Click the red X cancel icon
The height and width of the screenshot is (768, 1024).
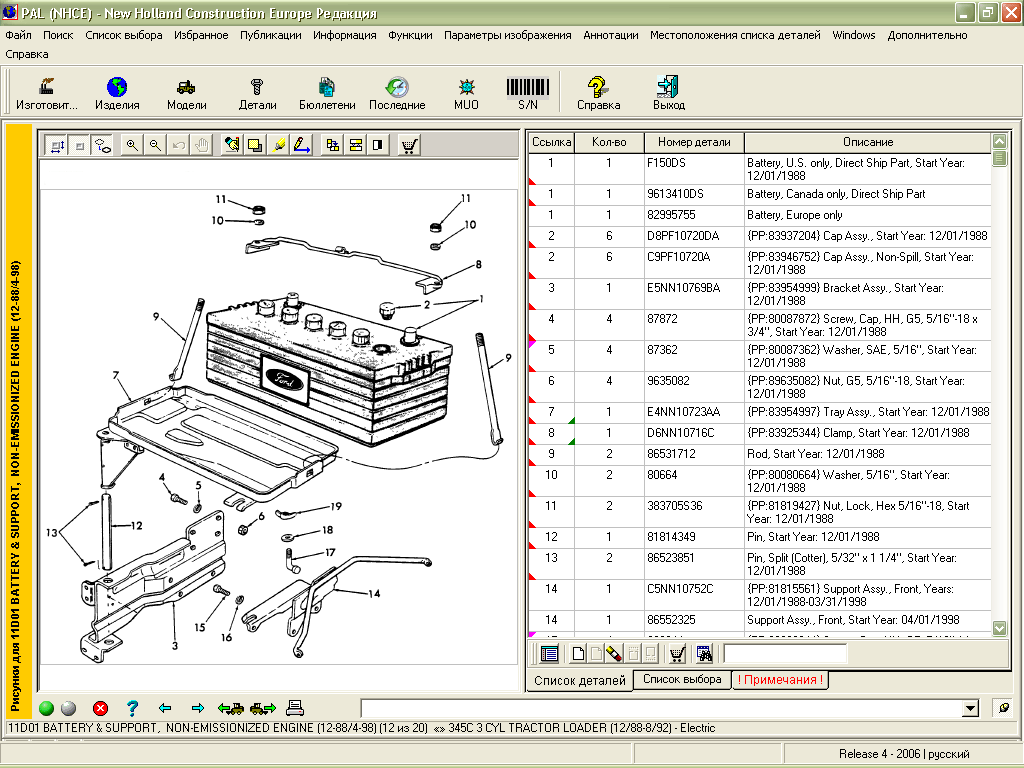point(100,709)
